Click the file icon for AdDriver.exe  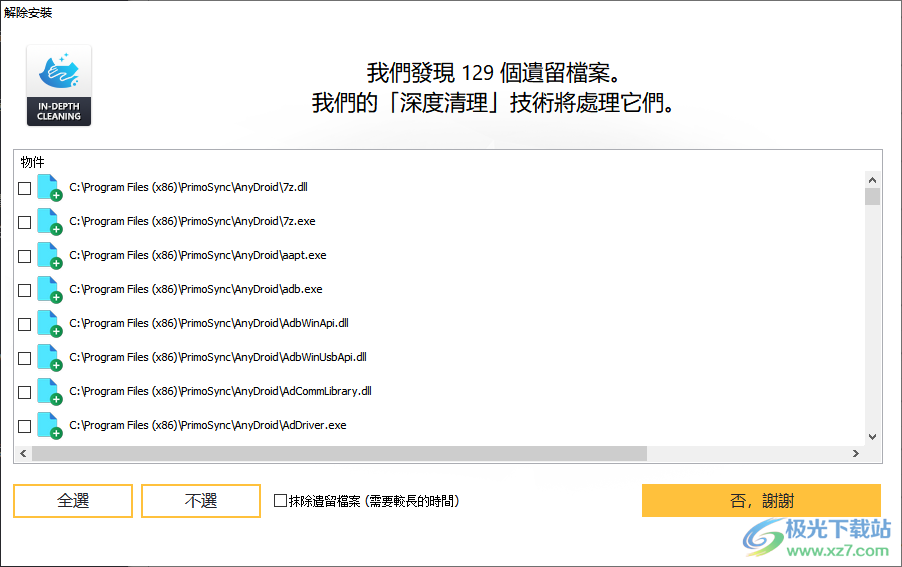coord(49,425)
